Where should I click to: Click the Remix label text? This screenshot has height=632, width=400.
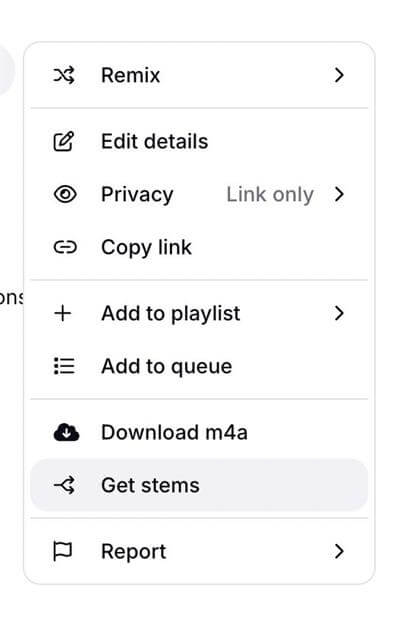131,75
